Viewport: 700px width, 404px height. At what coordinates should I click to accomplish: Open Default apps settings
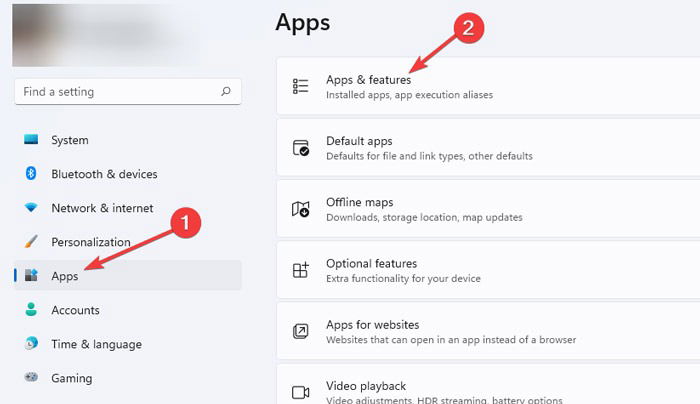point(488,147)
